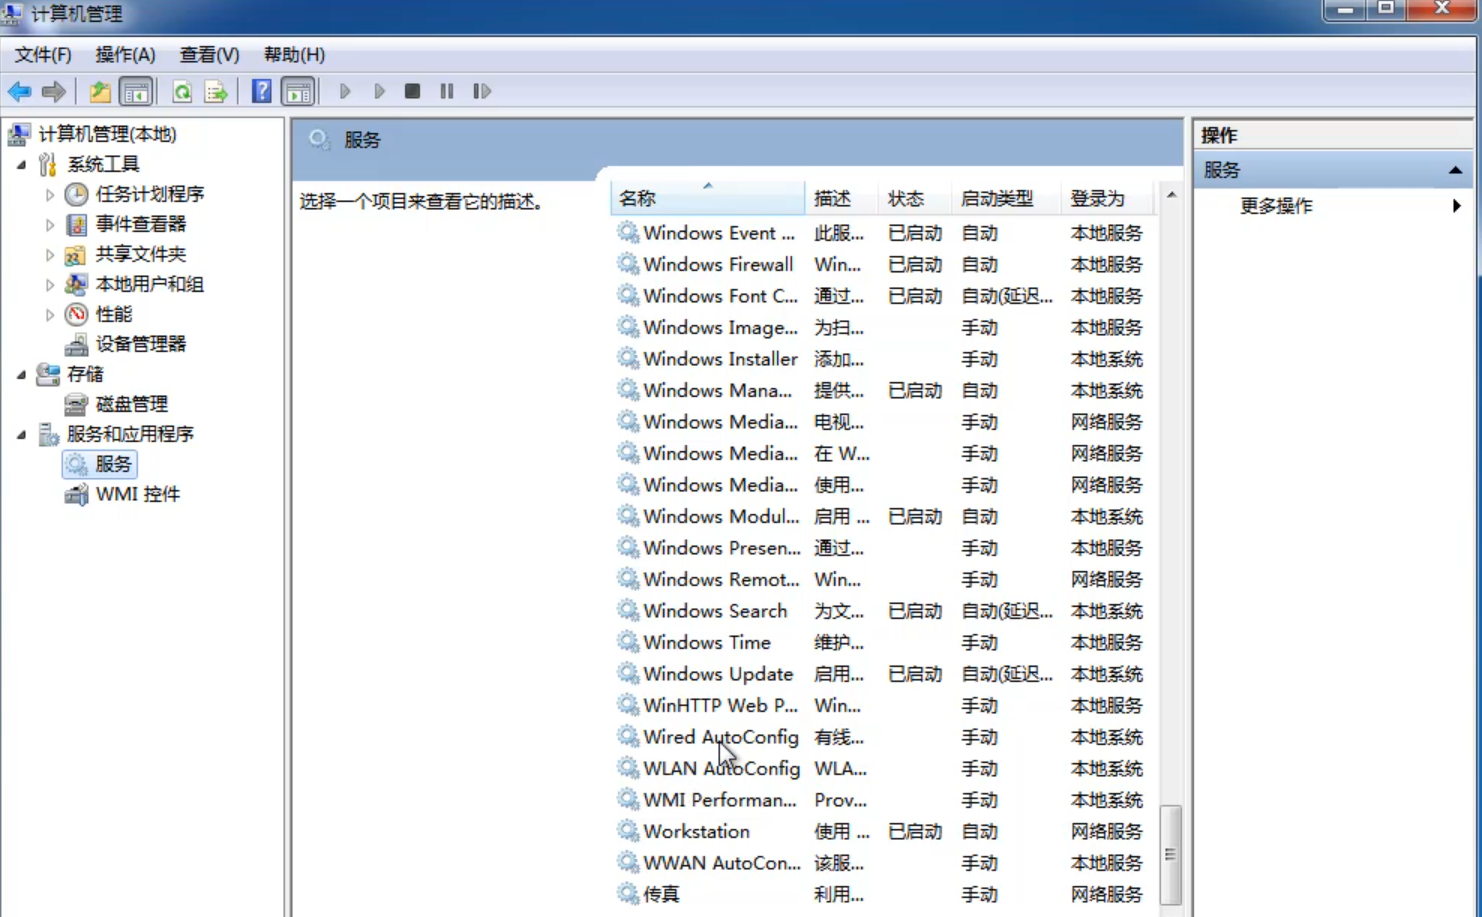Click the Restart Service icon

pos(482,92)
